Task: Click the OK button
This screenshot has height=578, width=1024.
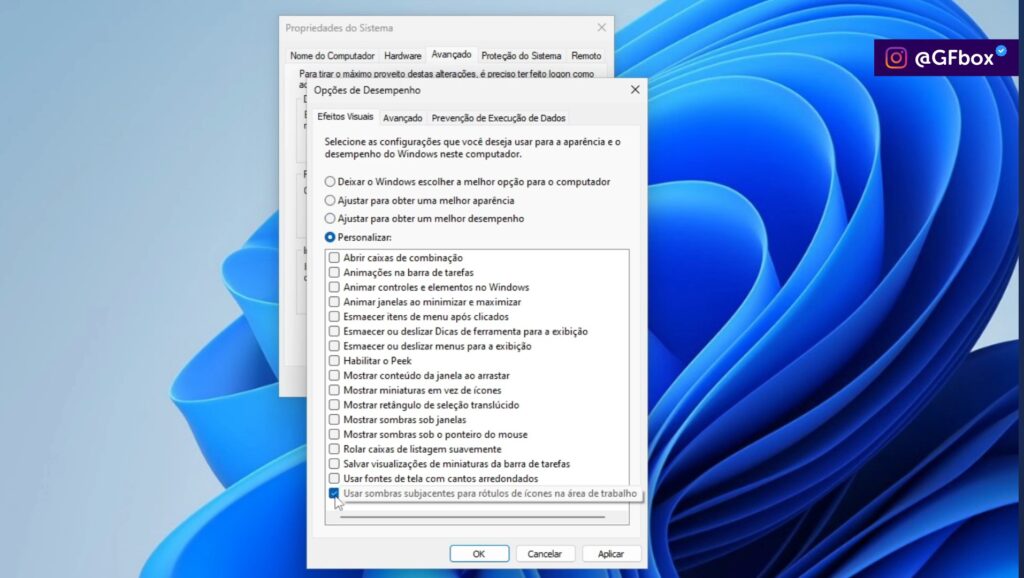Action: 479,553
